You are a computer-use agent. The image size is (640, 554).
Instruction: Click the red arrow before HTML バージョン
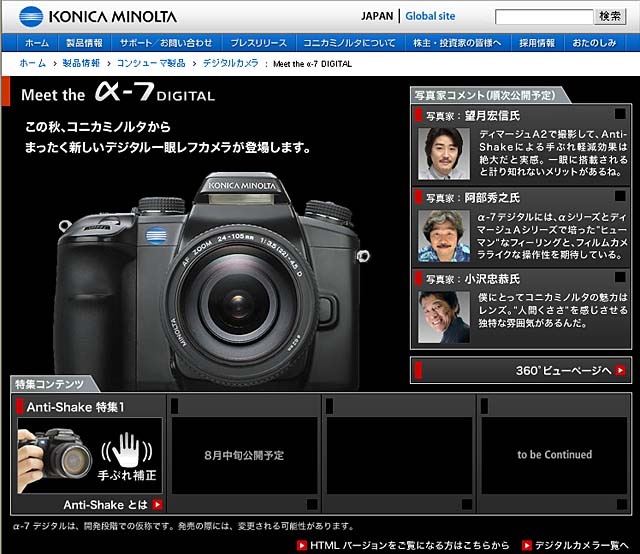pyautogui.click(x=302, y=545)
